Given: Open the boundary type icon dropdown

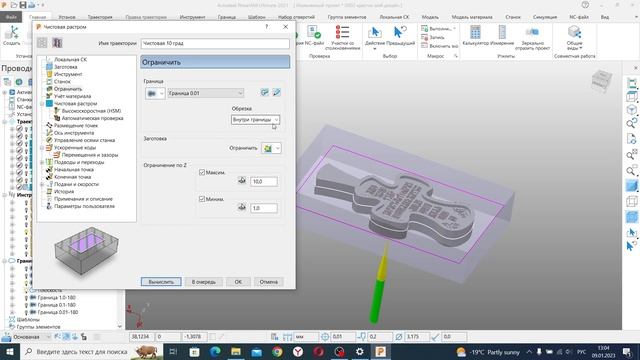Looking at the screenshot, I should pyautogui.click(x=155, y=93).
